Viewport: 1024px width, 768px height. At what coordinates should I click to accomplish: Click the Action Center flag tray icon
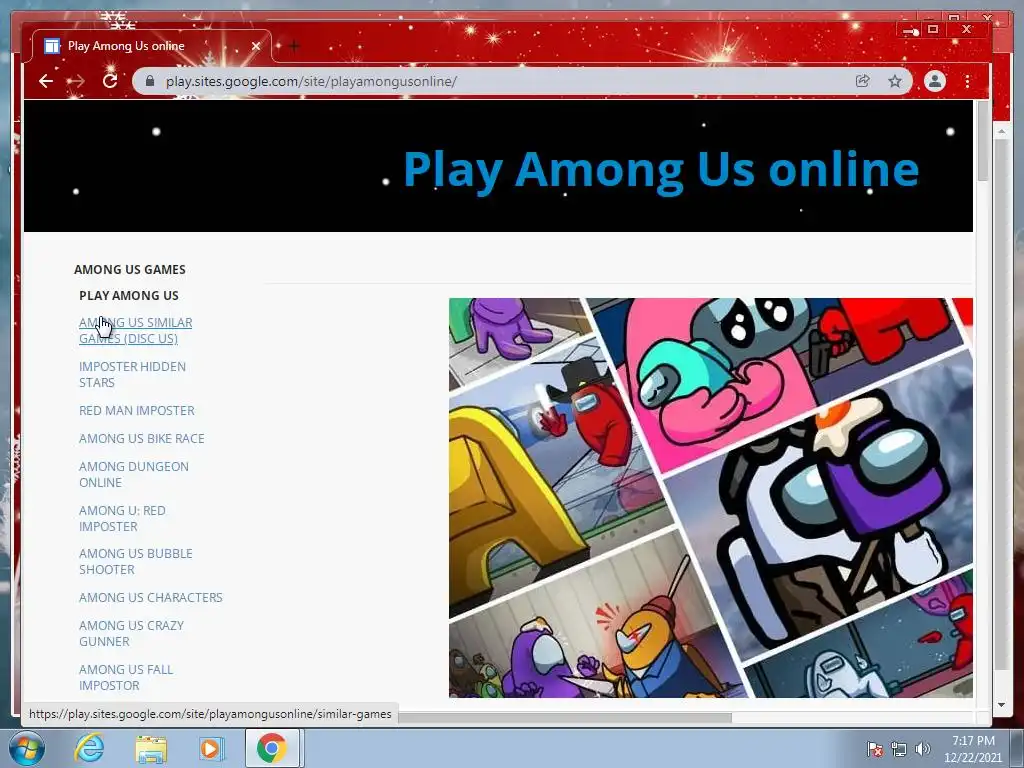click(x=874, y=749)
